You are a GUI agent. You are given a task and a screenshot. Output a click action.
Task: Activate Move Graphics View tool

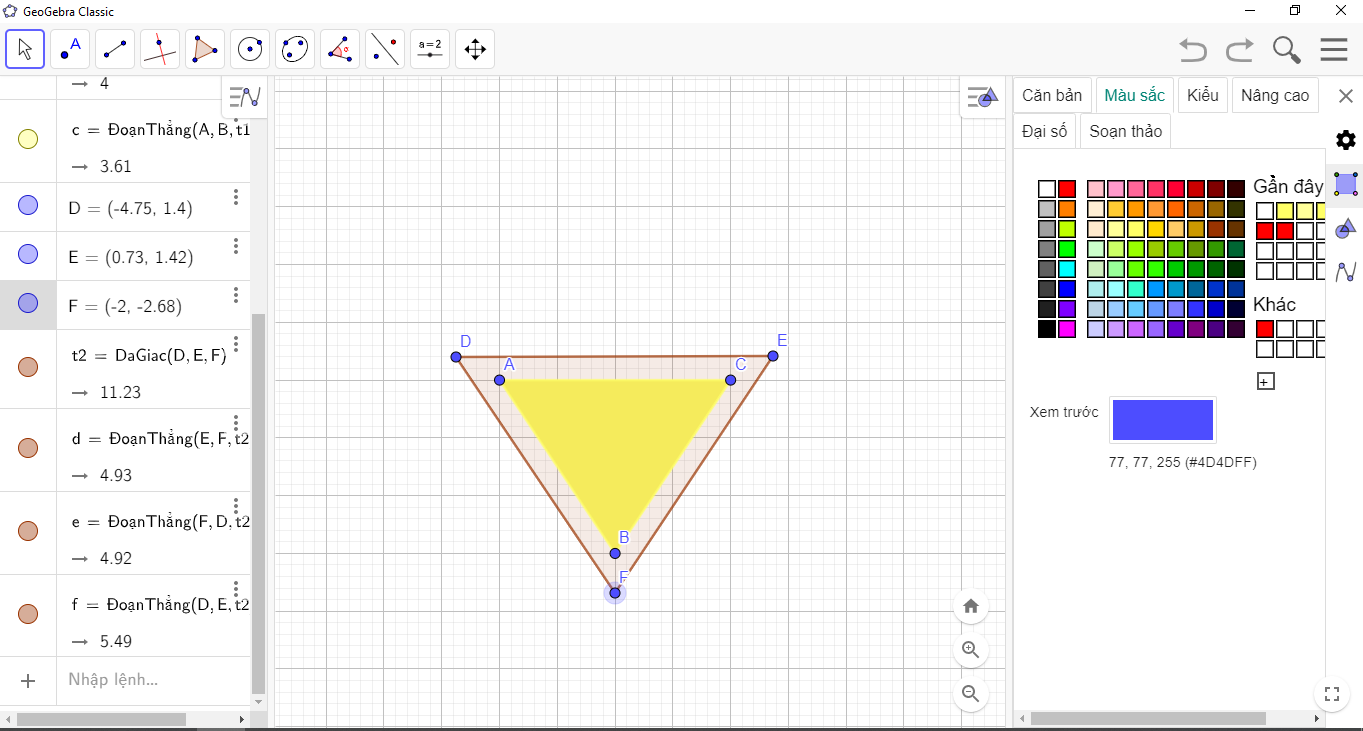click(x=475, y=49)
